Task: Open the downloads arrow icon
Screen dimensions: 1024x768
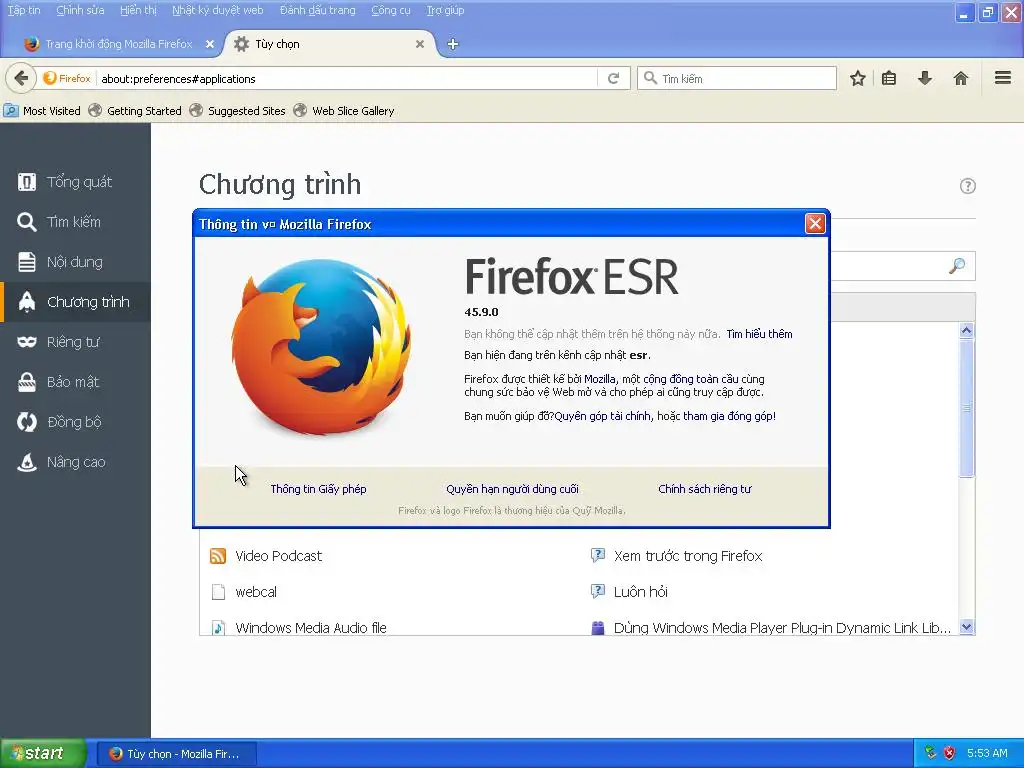Action: [x=925, y=78]
